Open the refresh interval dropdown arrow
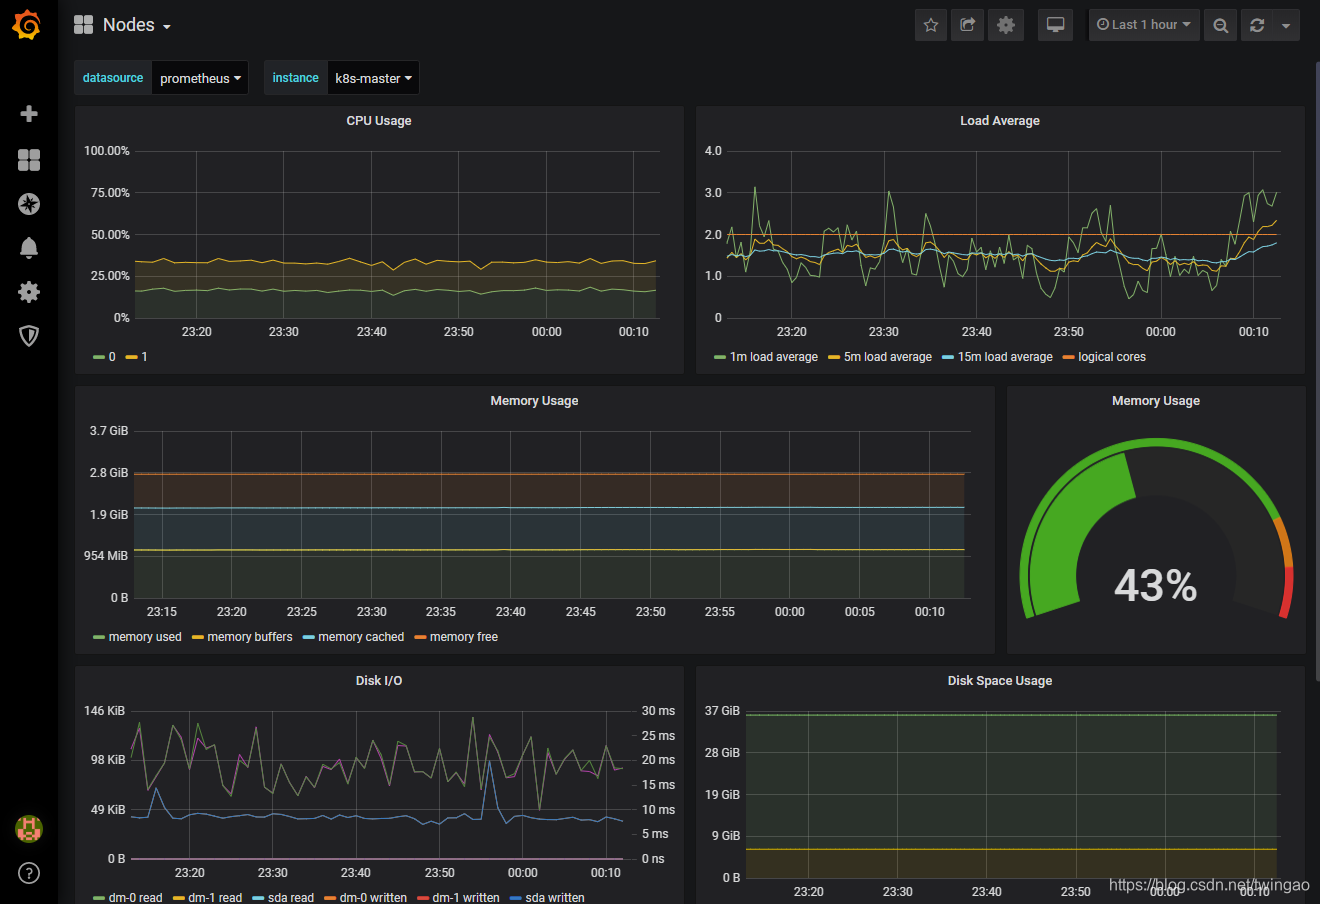Viewport: 1320px width, 904px height. click(1286, 25)
